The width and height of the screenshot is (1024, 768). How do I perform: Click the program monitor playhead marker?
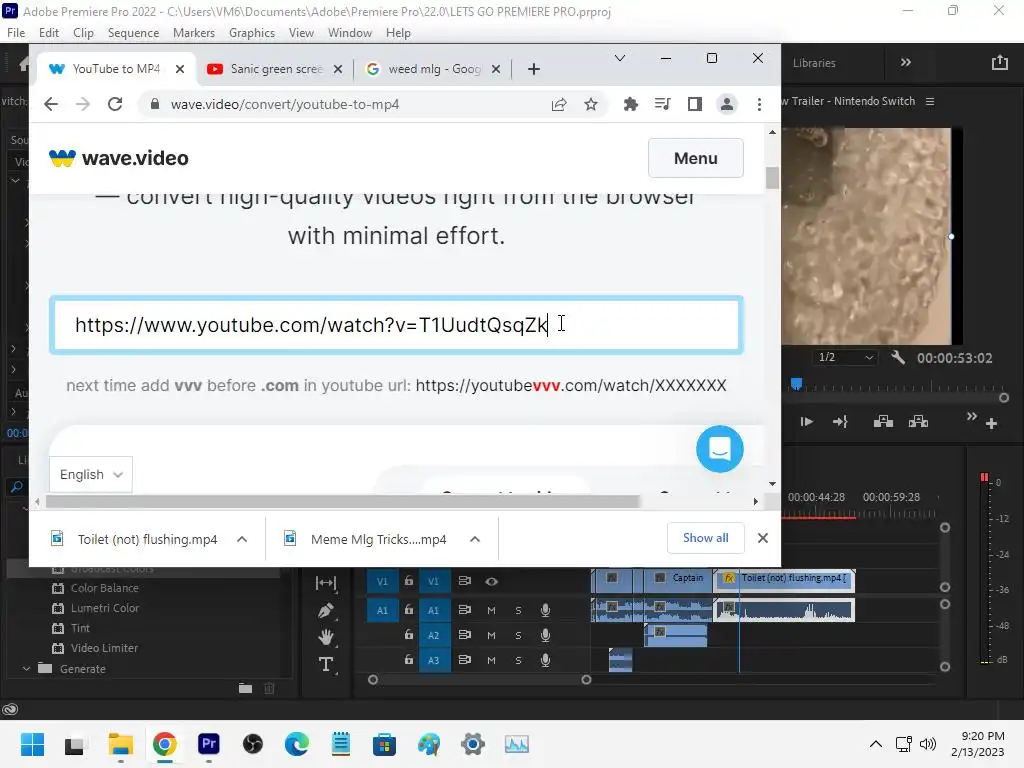click(x=796, y=384)
